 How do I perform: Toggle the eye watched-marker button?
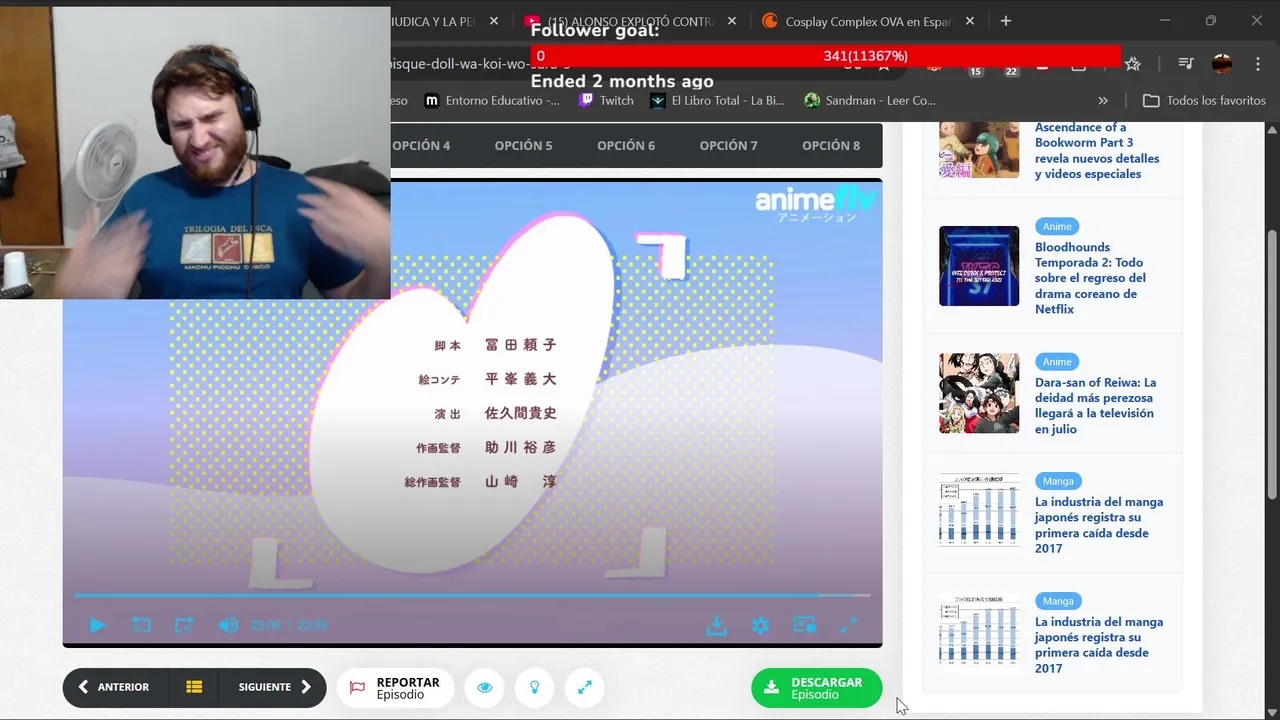tap(485, 687)
